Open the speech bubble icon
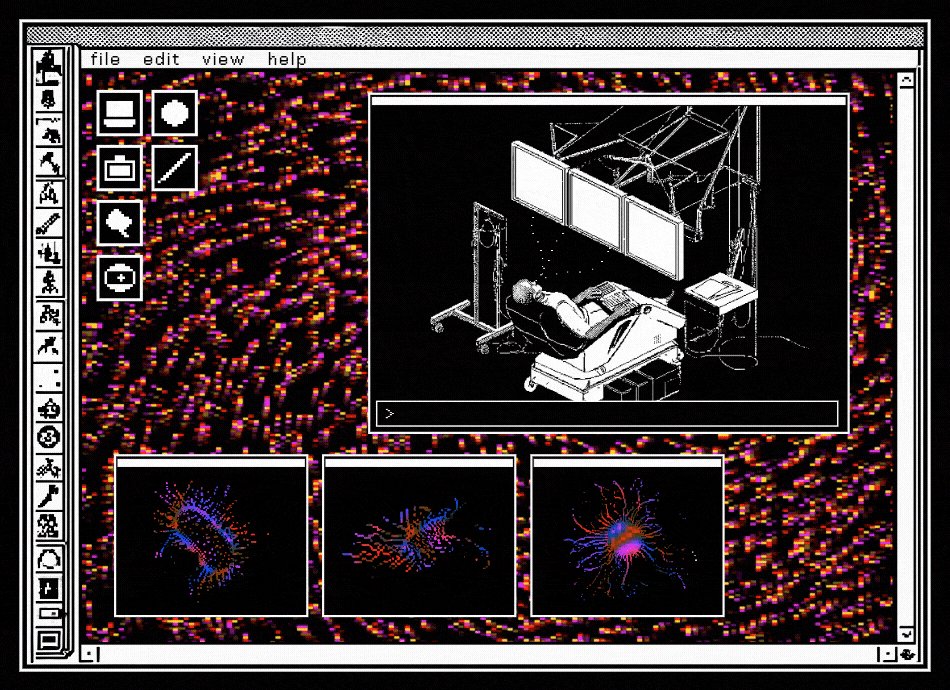950x690 pixels. pos(119,223)
